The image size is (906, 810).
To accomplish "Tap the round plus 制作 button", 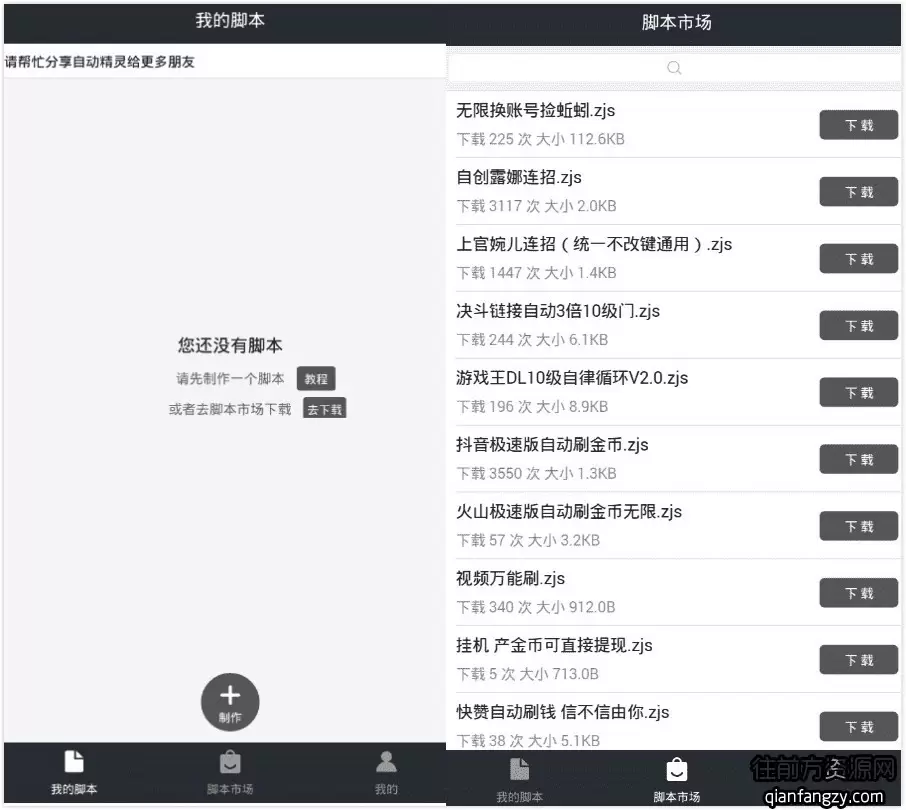I will (230, 702).
